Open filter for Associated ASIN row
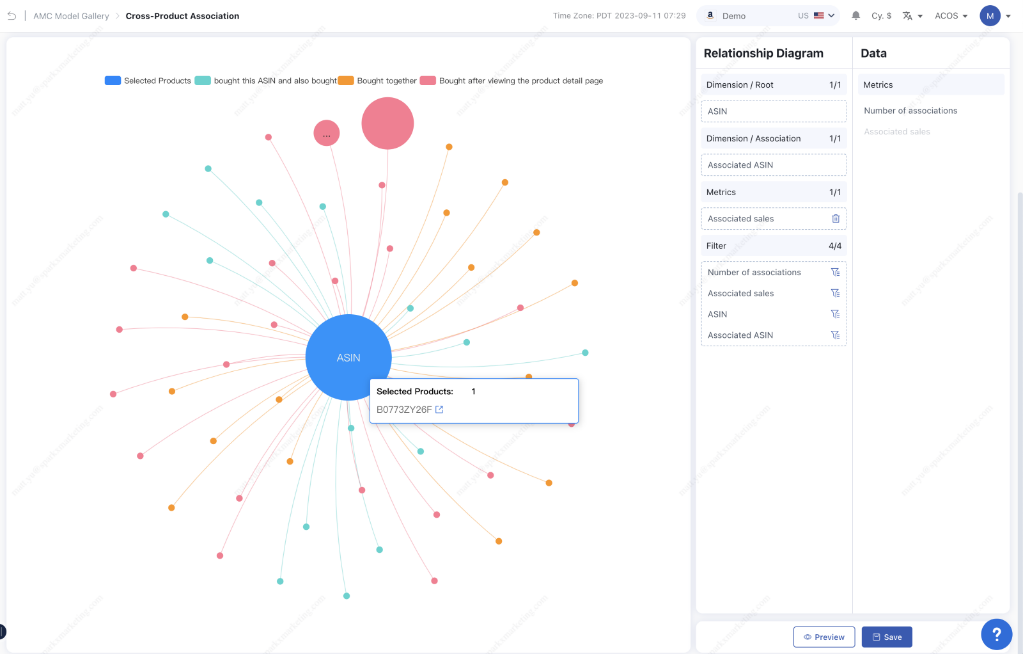 click(x=835, y=335)
